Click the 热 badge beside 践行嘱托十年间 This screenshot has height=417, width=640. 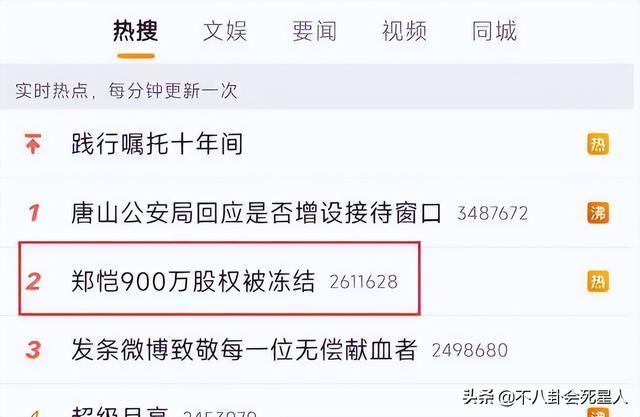pyautogui.click(x=598, y=144)
